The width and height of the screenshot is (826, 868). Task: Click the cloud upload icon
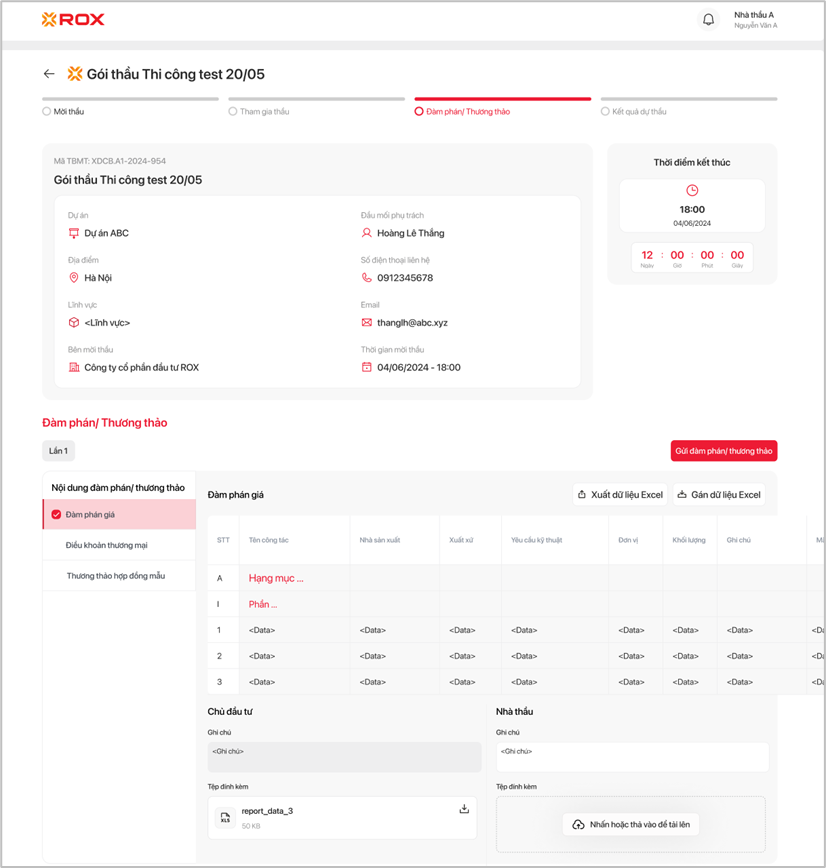point(578,825)
